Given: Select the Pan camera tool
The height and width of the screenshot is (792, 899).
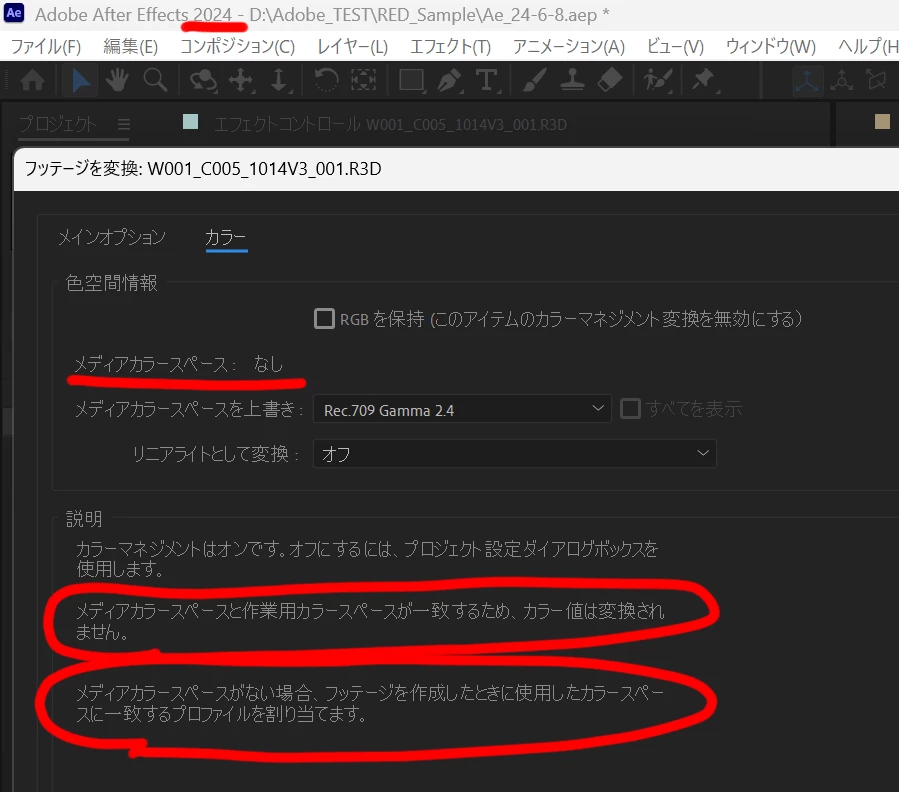Looking at the screenshot, I should pos(241,80).
